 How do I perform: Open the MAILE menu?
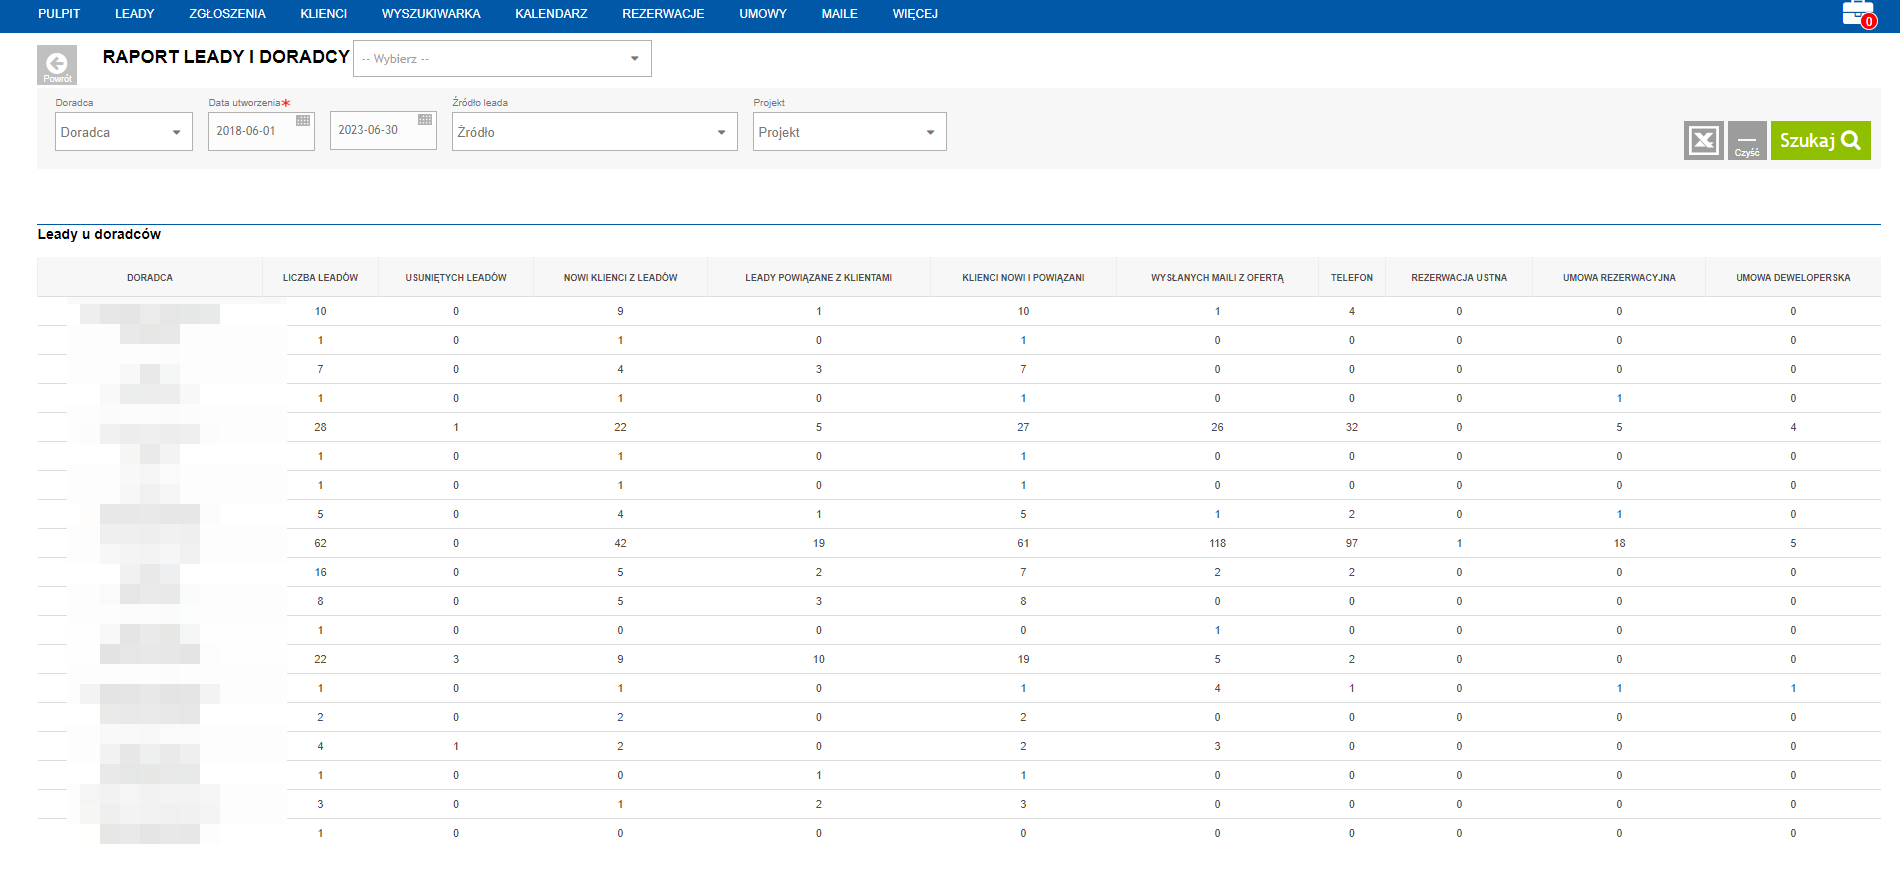840,14
